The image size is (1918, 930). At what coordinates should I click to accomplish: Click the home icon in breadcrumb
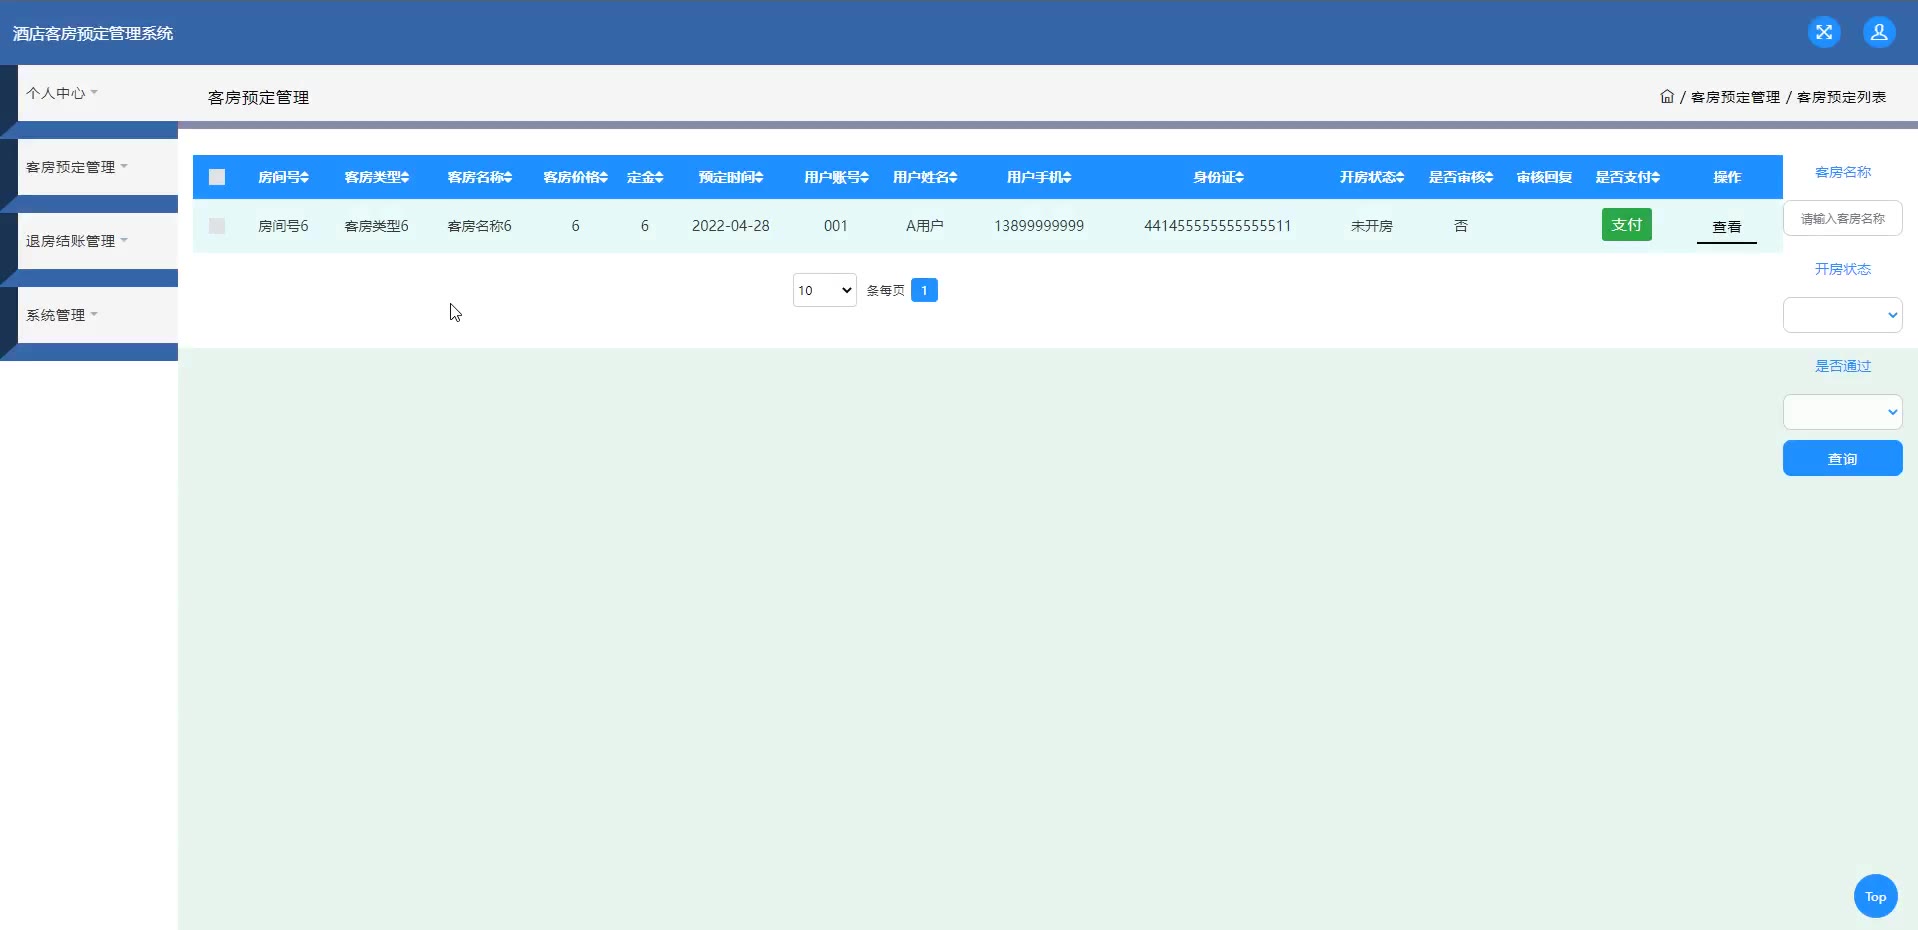coord(1667,96)
